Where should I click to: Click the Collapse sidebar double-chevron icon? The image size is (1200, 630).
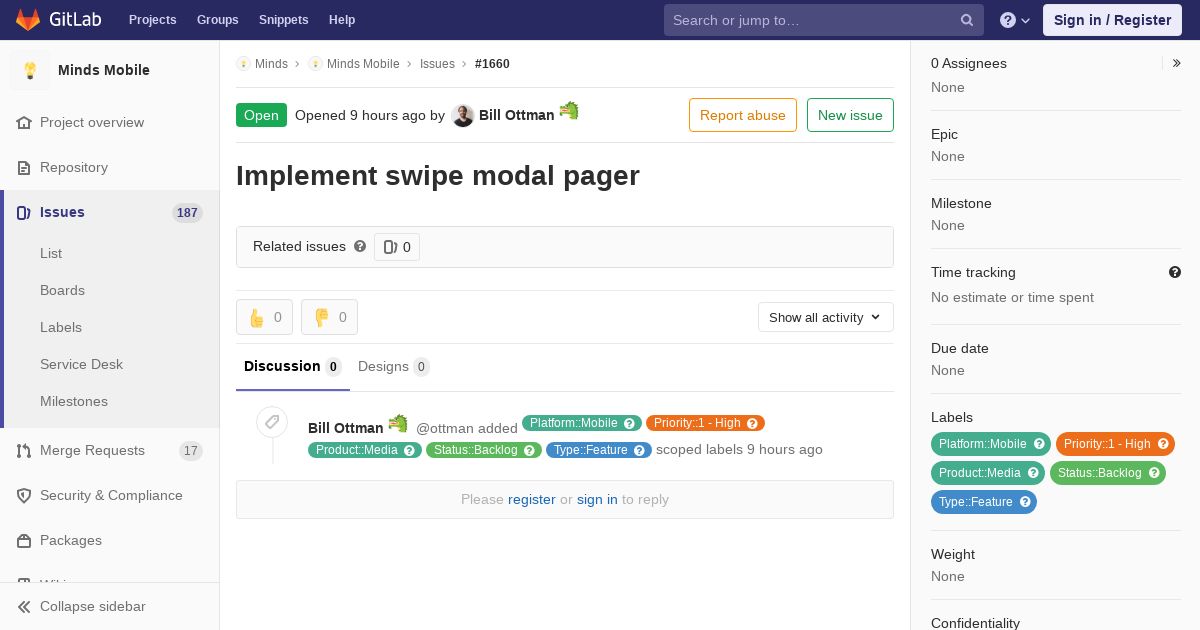point(24,606)
